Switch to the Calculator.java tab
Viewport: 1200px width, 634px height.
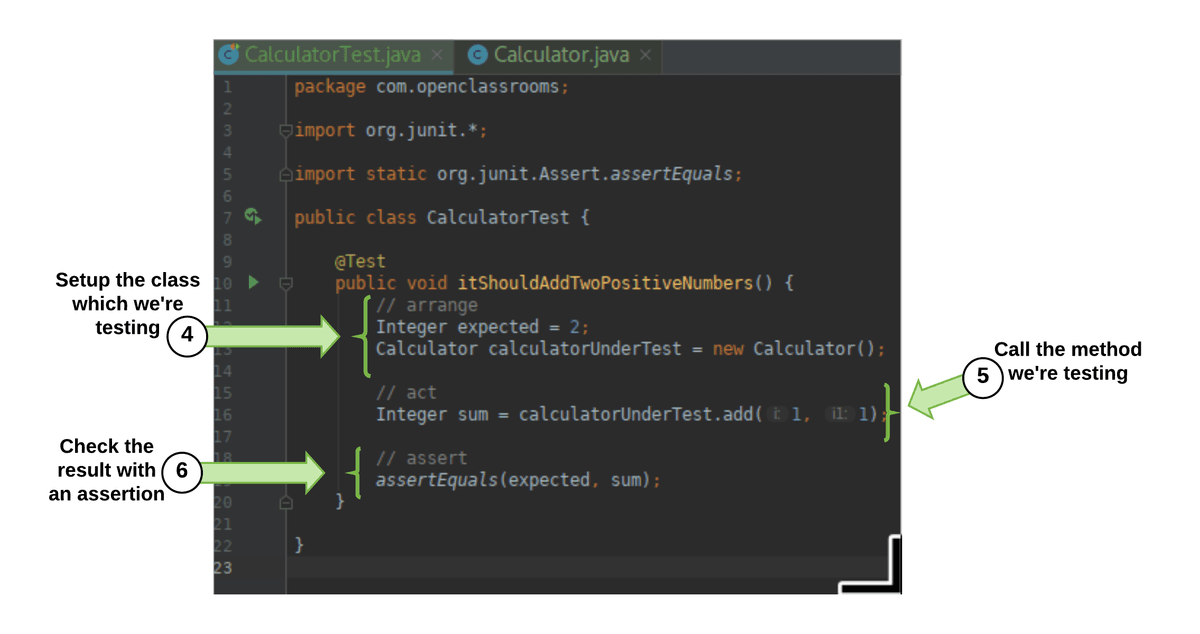pos(561,55)
